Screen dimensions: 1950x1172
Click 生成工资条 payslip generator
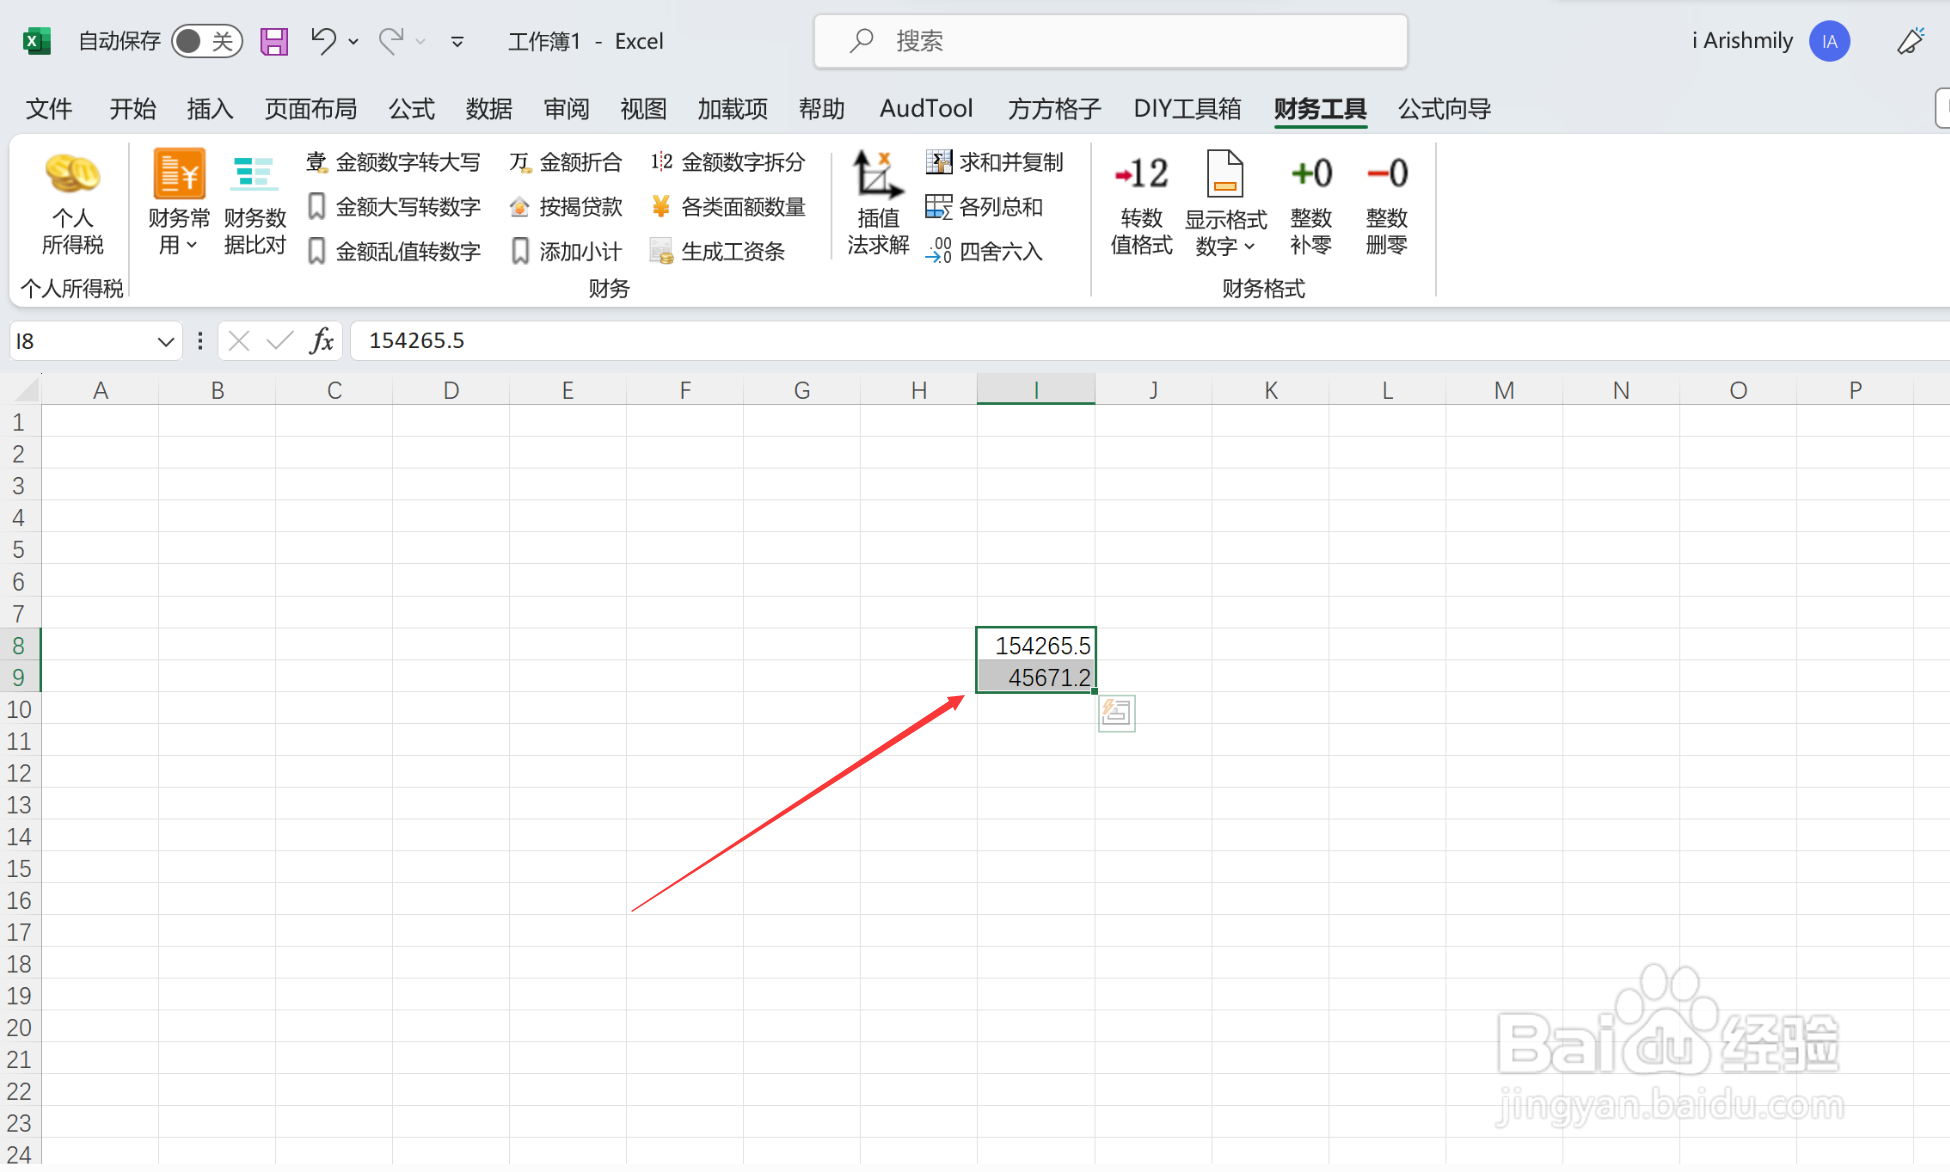click(718, 251)
